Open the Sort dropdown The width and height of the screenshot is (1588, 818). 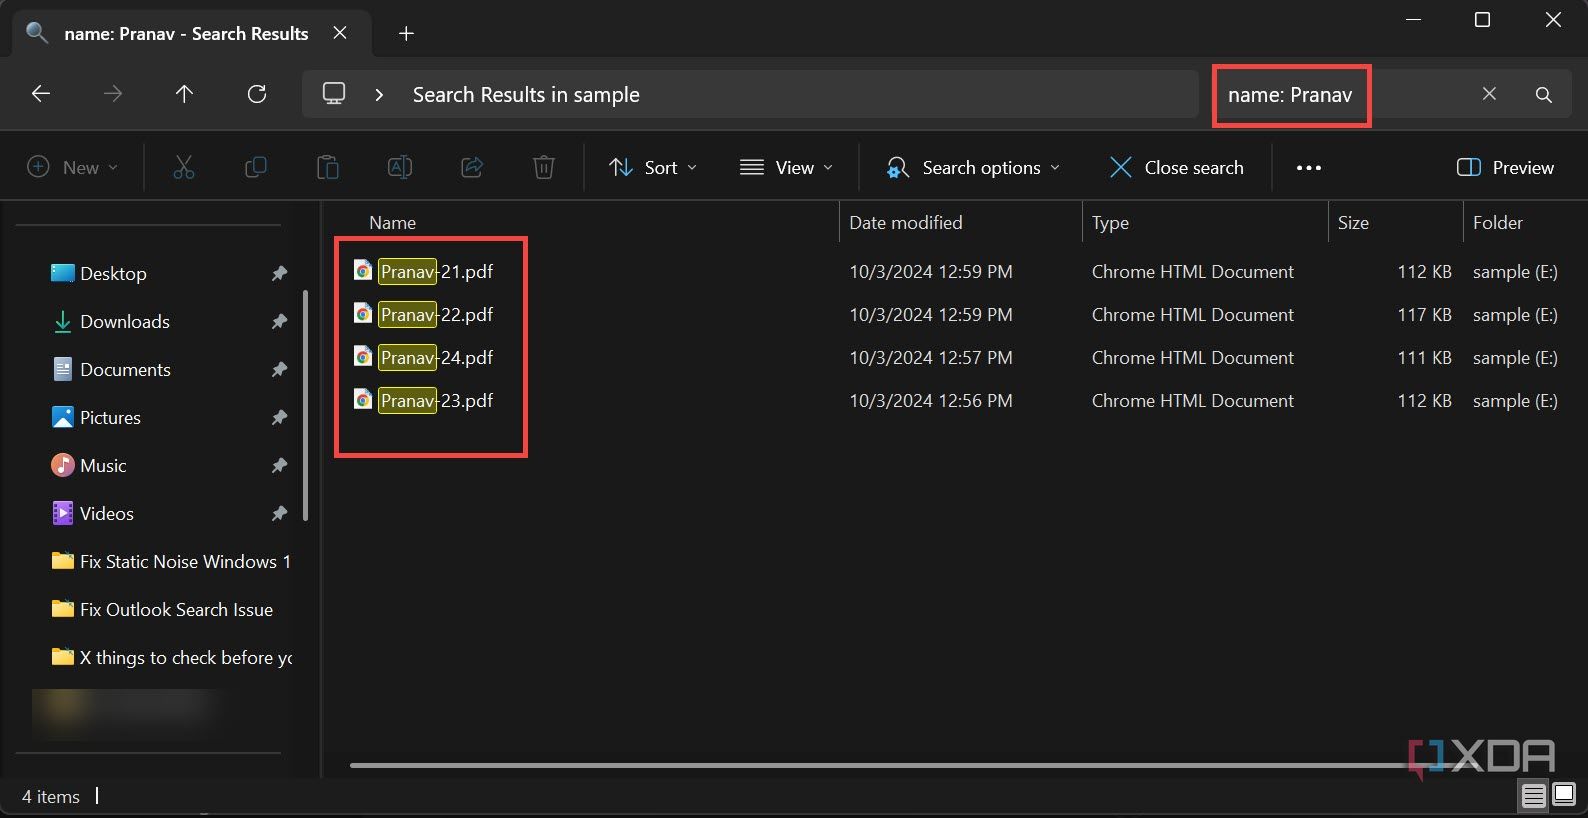click(x=653, y=168)
